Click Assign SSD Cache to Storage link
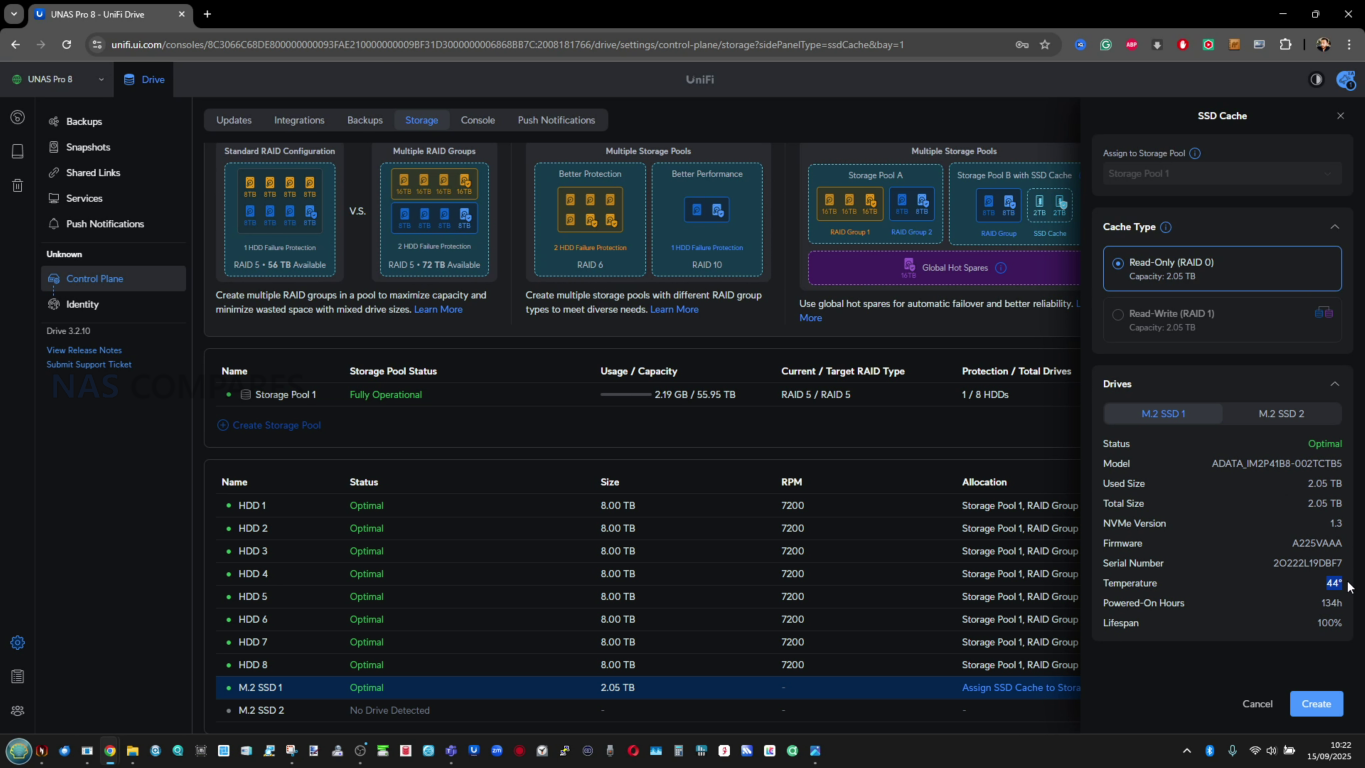 pos(1021,688)
